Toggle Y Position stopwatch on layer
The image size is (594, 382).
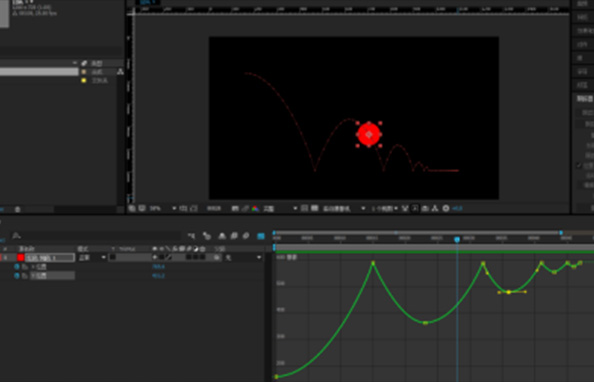(x=17, y=276)
